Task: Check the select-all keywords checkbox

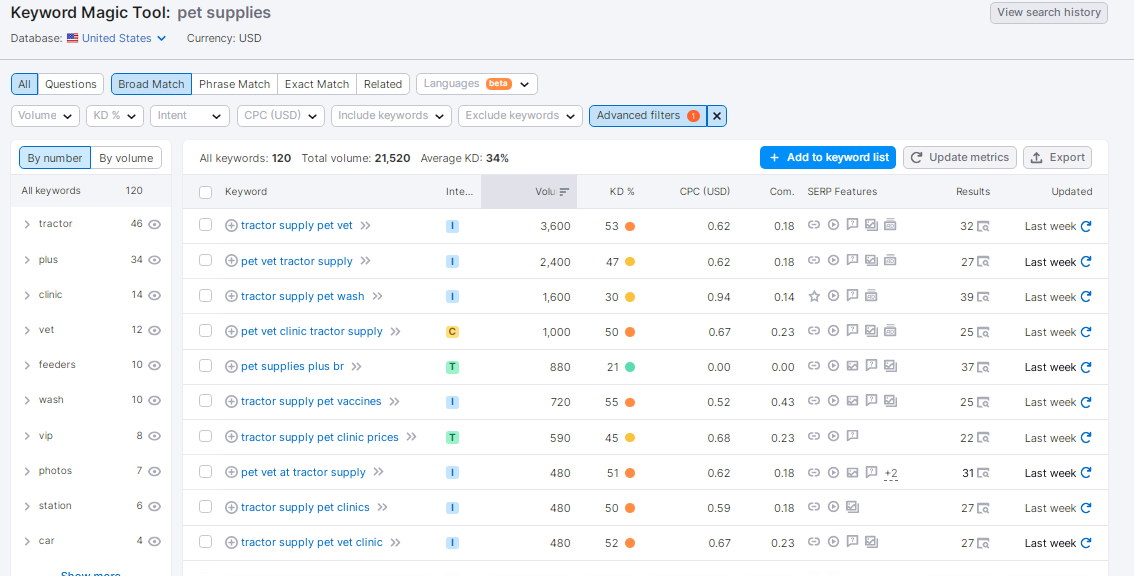Action: [x=205, y=192]
